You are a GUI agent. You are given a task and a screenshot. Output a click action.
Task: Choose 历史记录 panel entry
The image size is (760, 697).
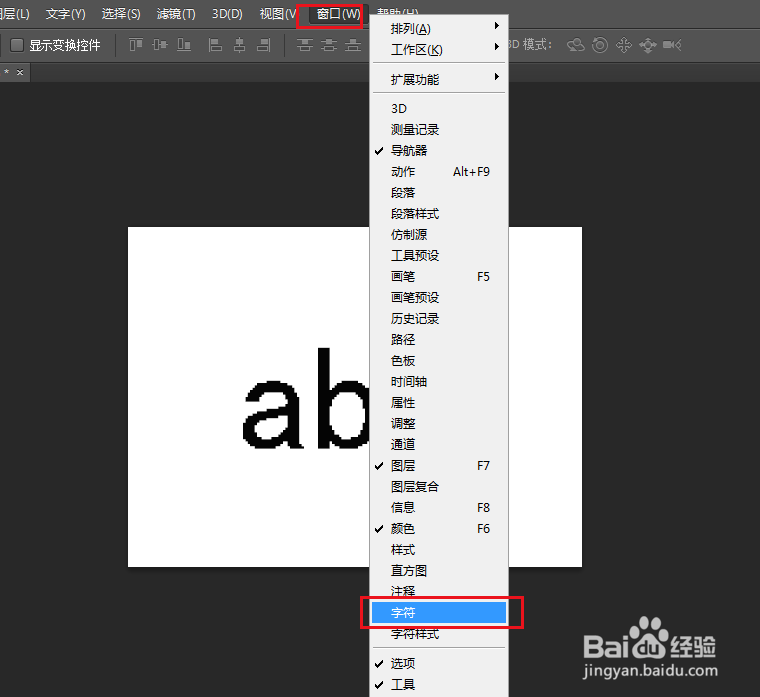439,318
